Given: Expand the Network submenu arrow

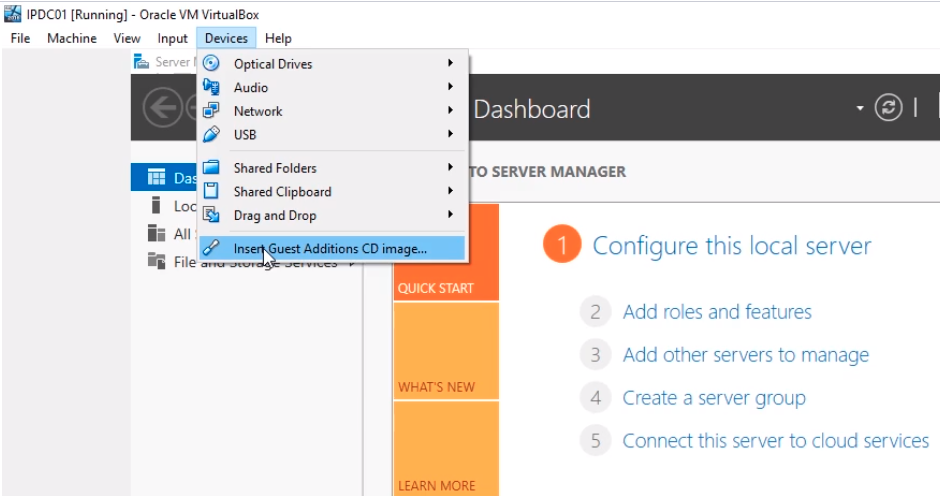Looking at the screenshot, I should (x=450, y=110).
